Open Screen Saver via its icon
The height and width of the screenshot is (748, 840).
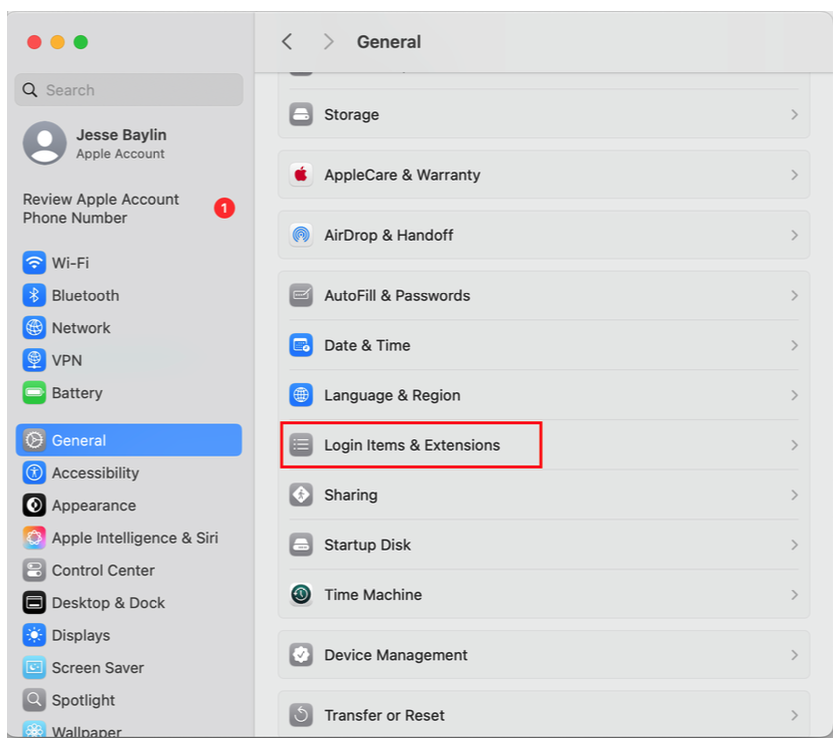(x=34, y=668)
